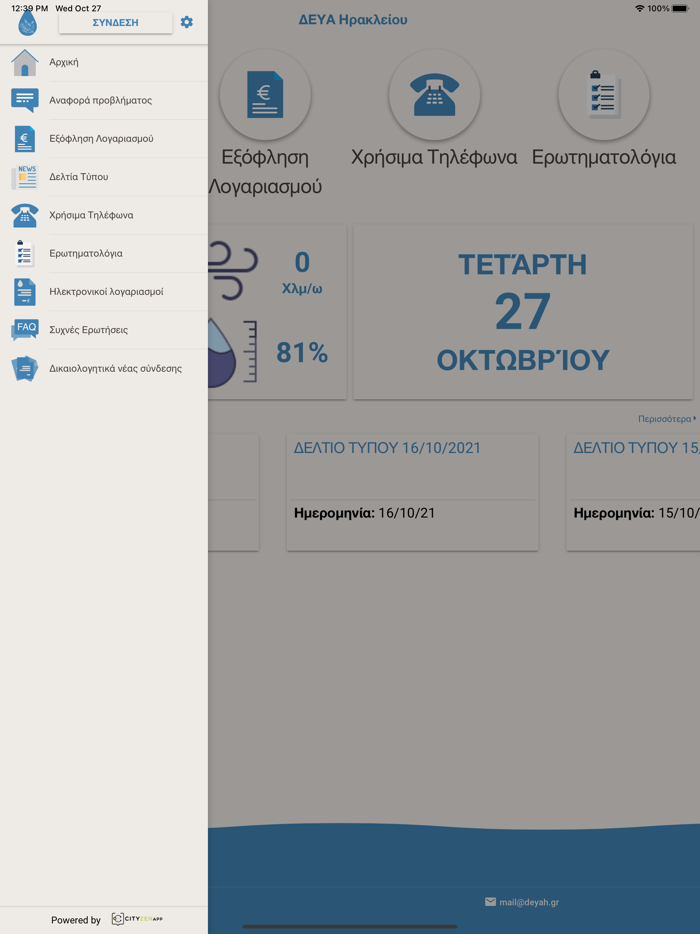700x934 pixels.
Task: Click the documents icon for Δικαιολογητικά νέας σύνδεσης
Action: click(x=24, y=368)
